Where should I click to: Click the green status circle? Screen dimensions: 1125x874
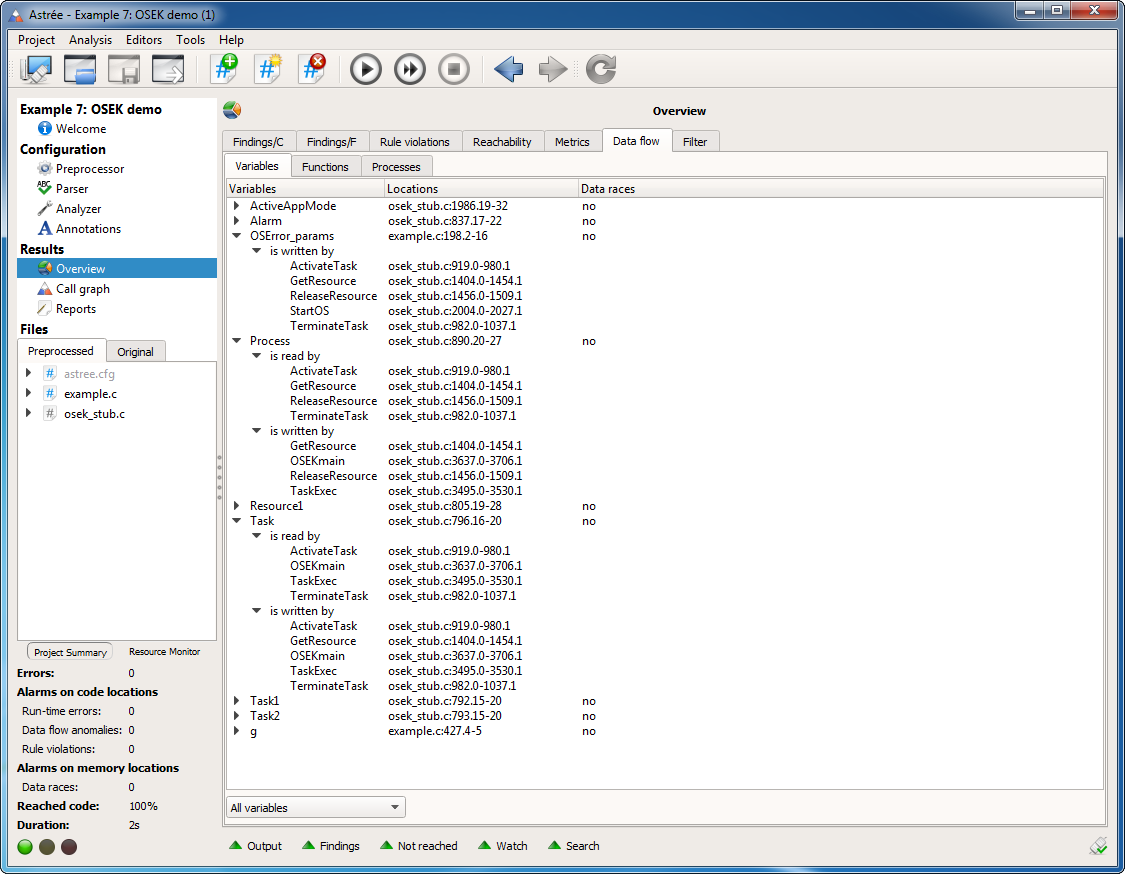pyautogui.click(x=25, y=847)
